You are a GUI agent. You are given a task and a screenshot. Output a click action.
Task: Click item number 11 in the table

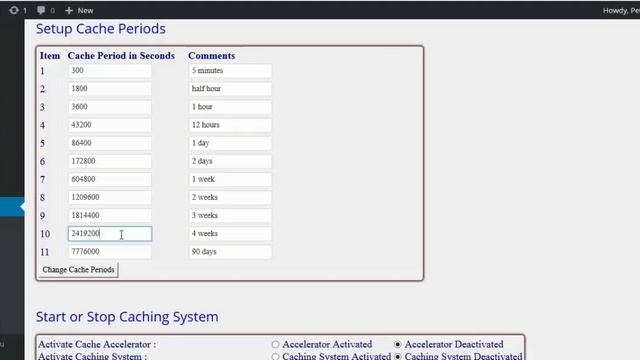[44, 252]
